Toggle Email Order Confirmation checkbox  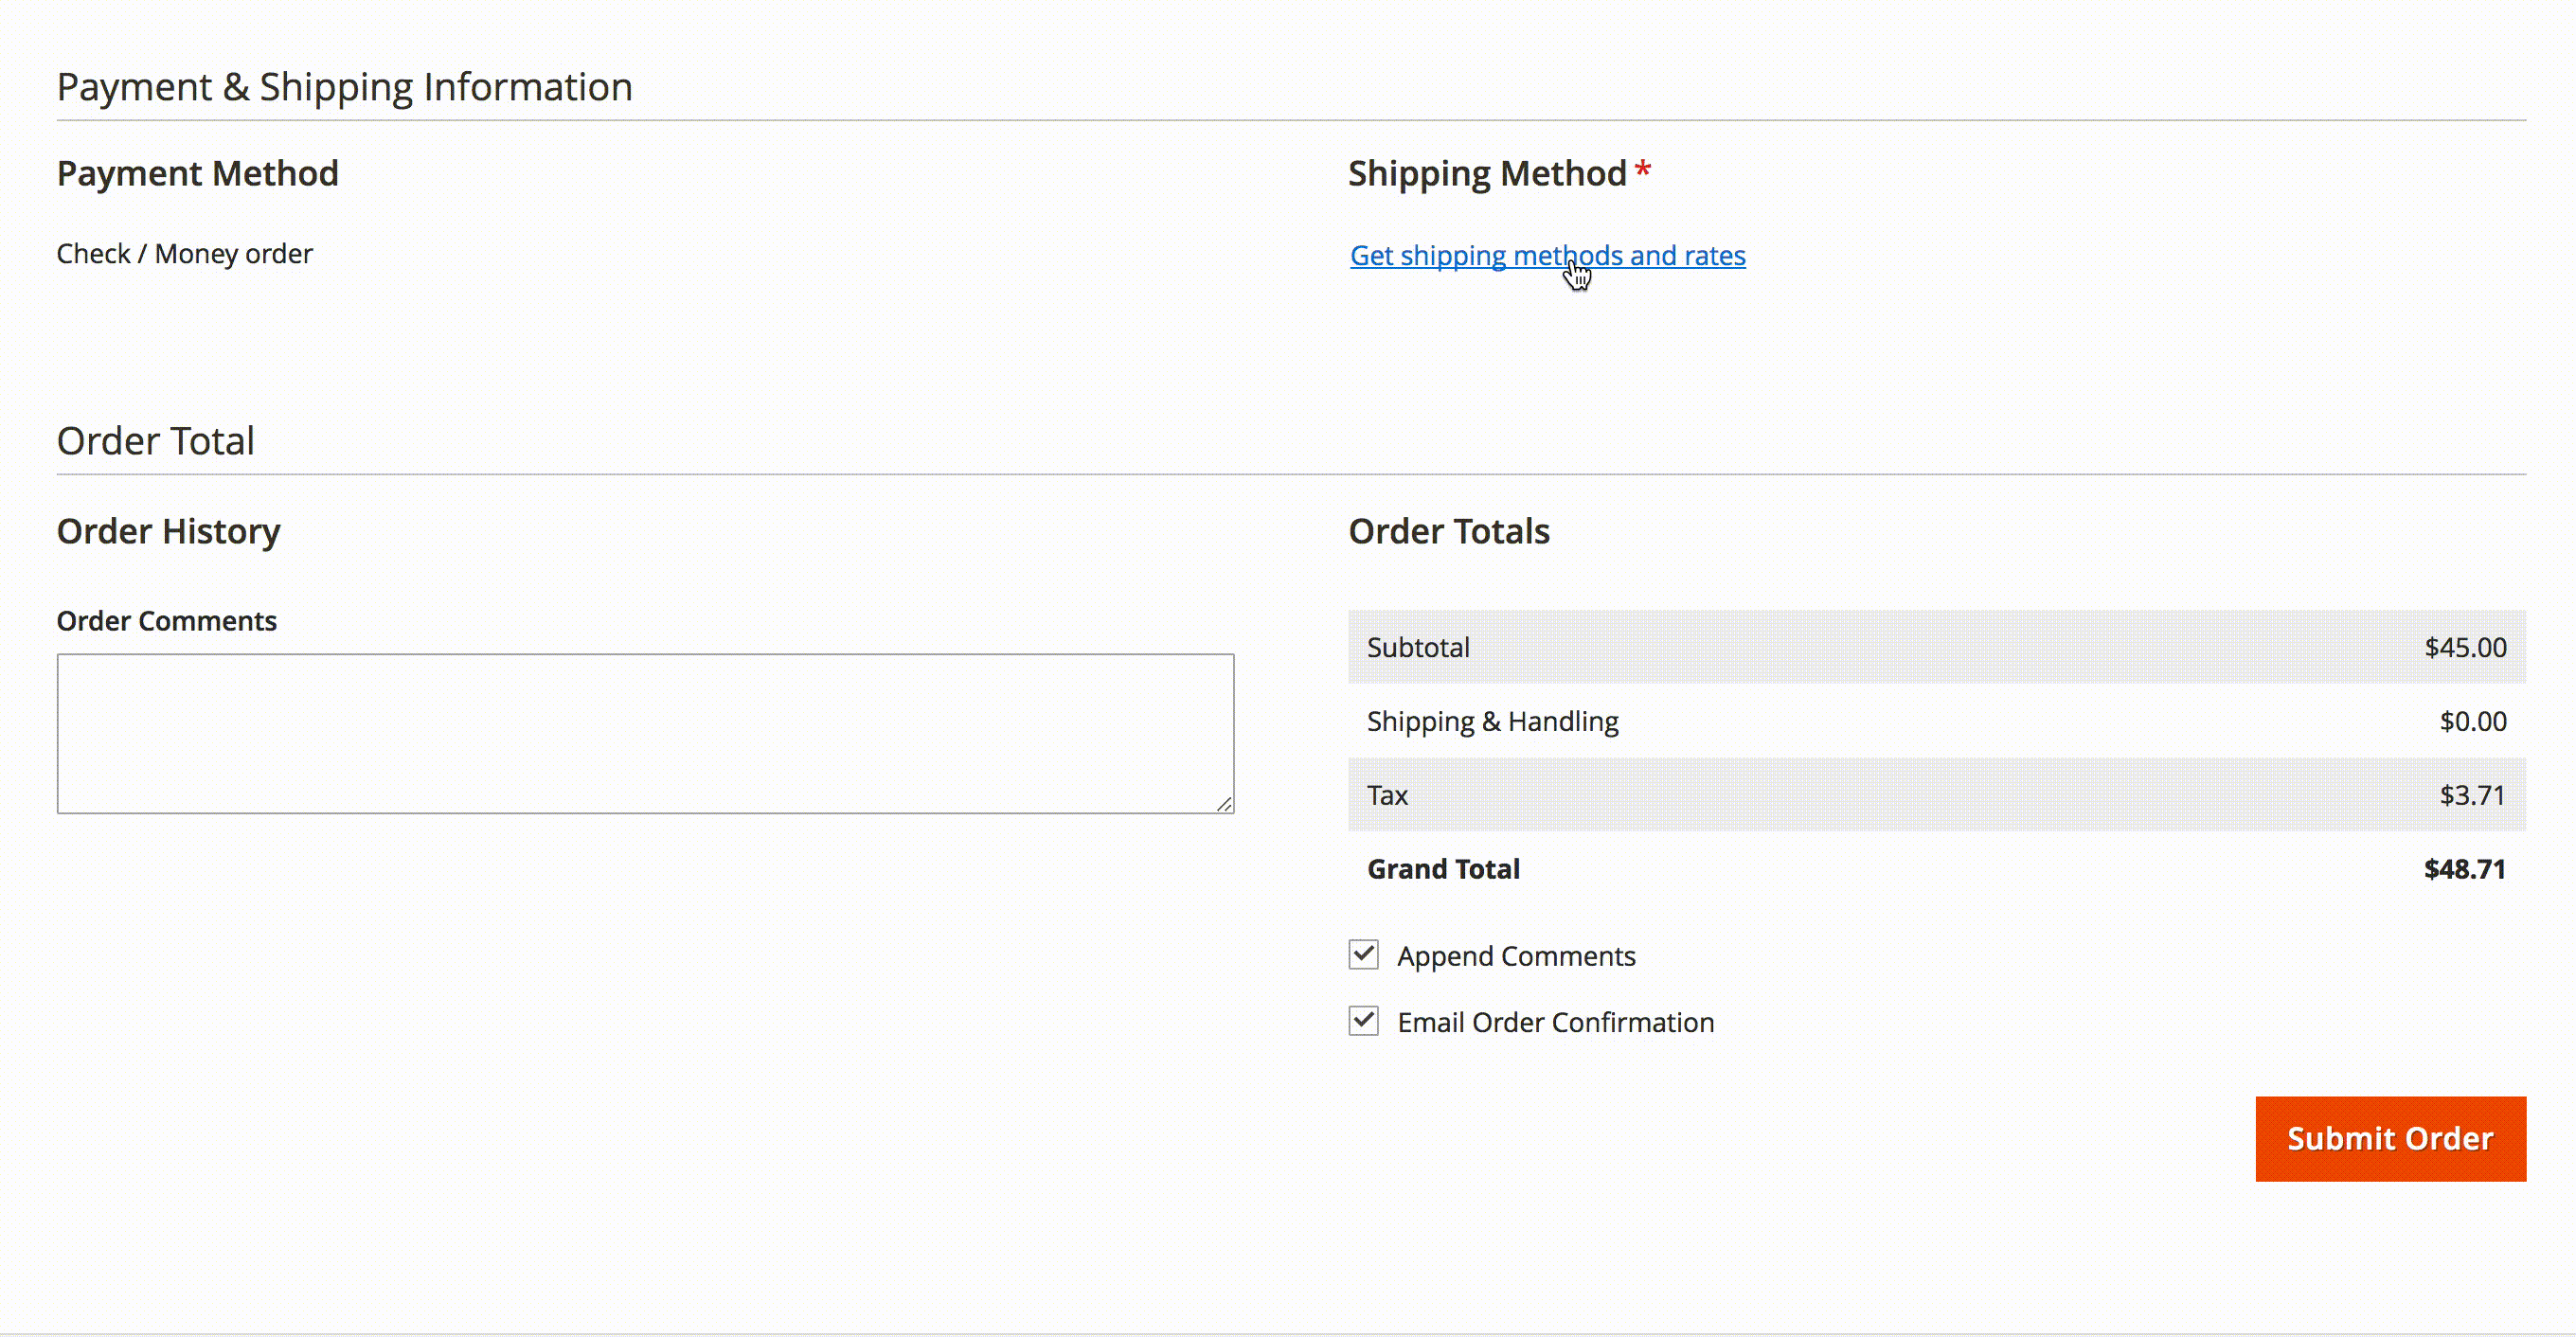1363,1021
